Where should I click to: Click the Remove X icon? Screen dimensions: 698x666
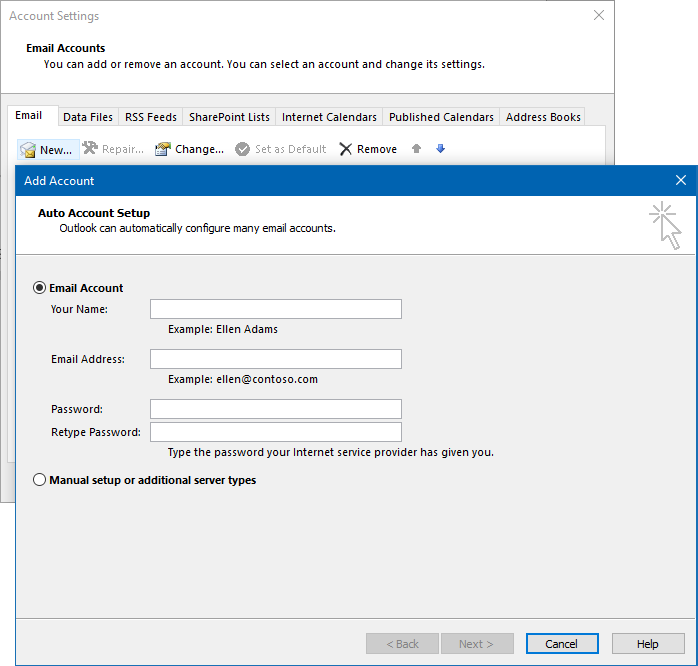click(x=345, y=149)
